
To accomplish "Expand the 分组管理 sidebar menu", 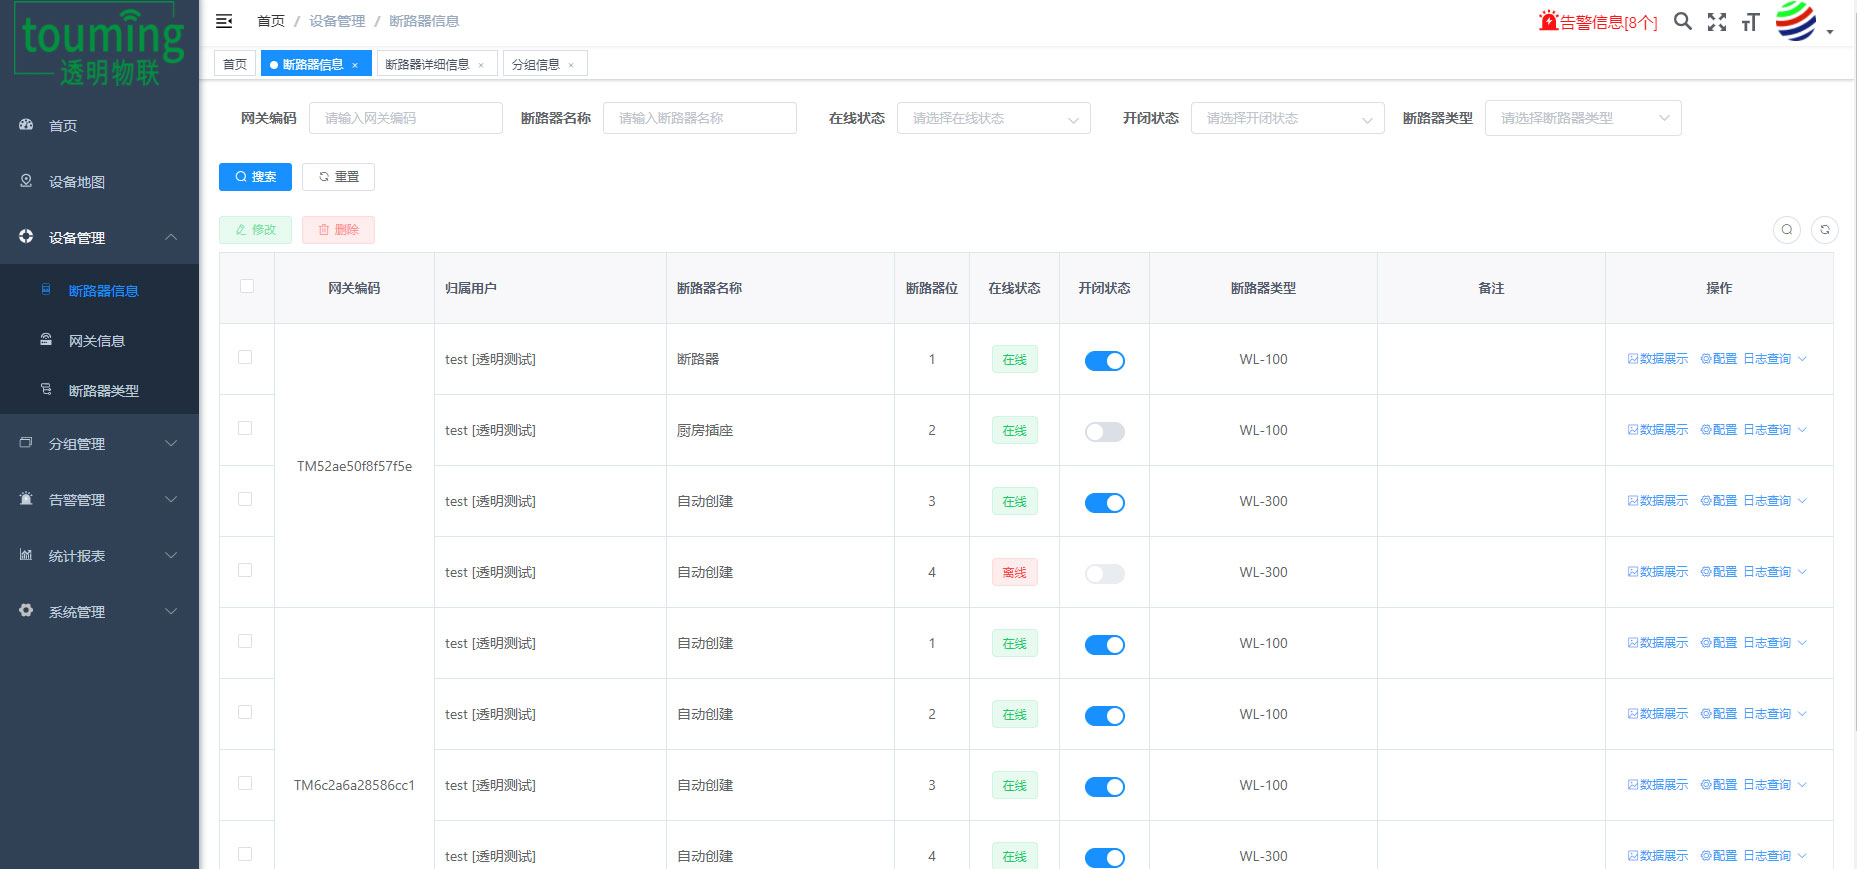I will tap(99, 444).
